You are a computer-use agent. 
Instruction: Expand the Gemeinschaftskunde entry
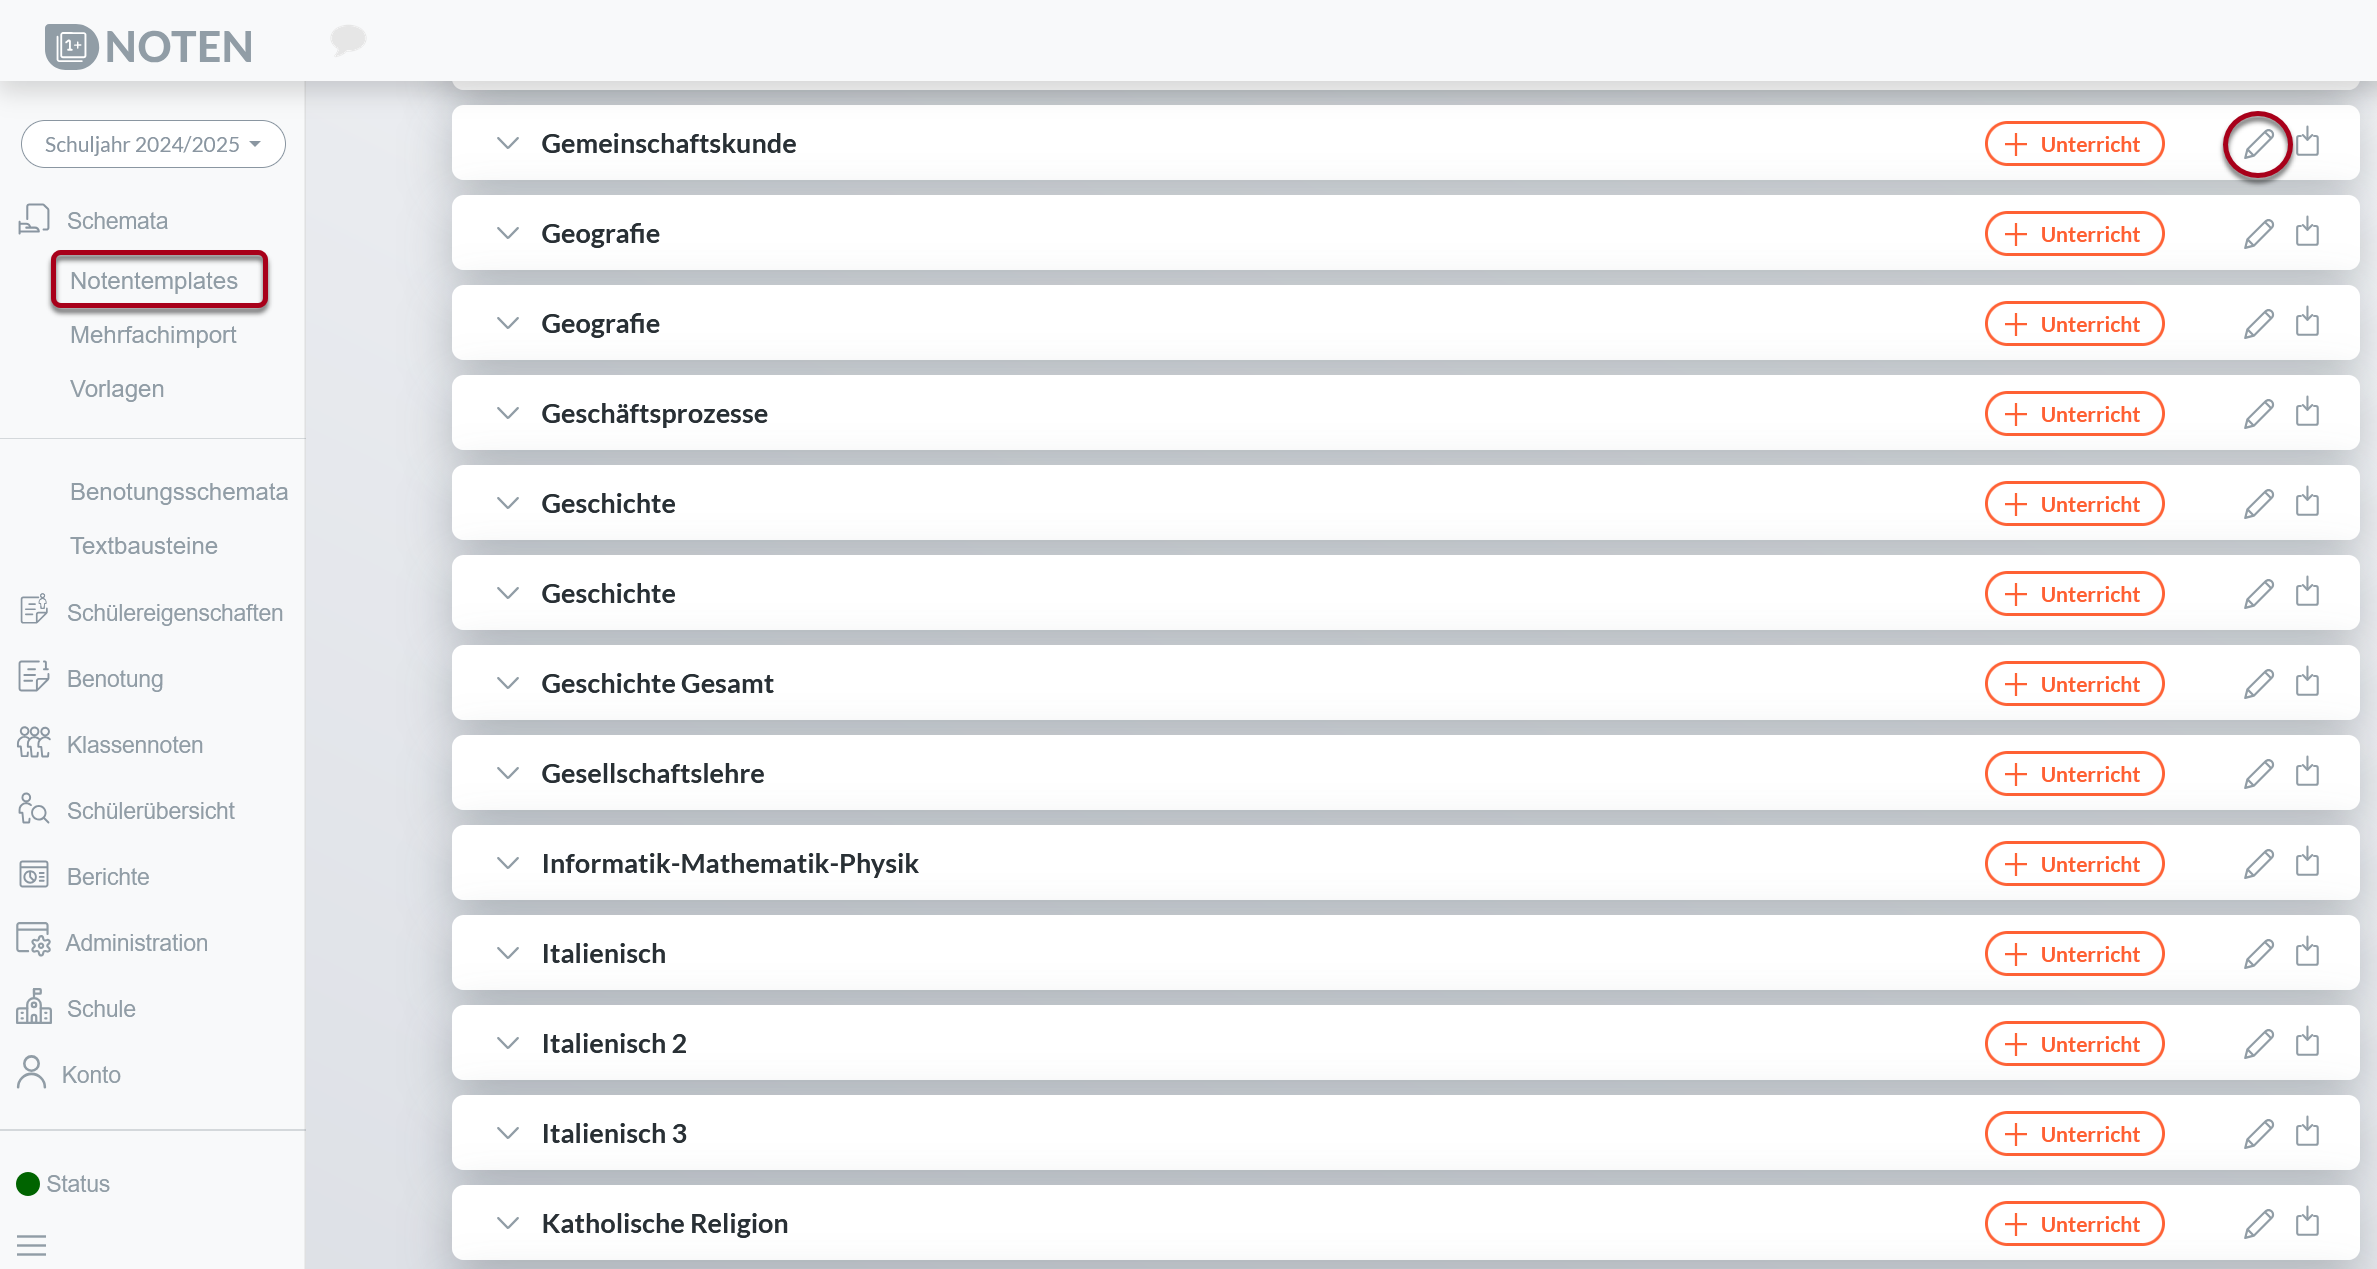point(508,143)
